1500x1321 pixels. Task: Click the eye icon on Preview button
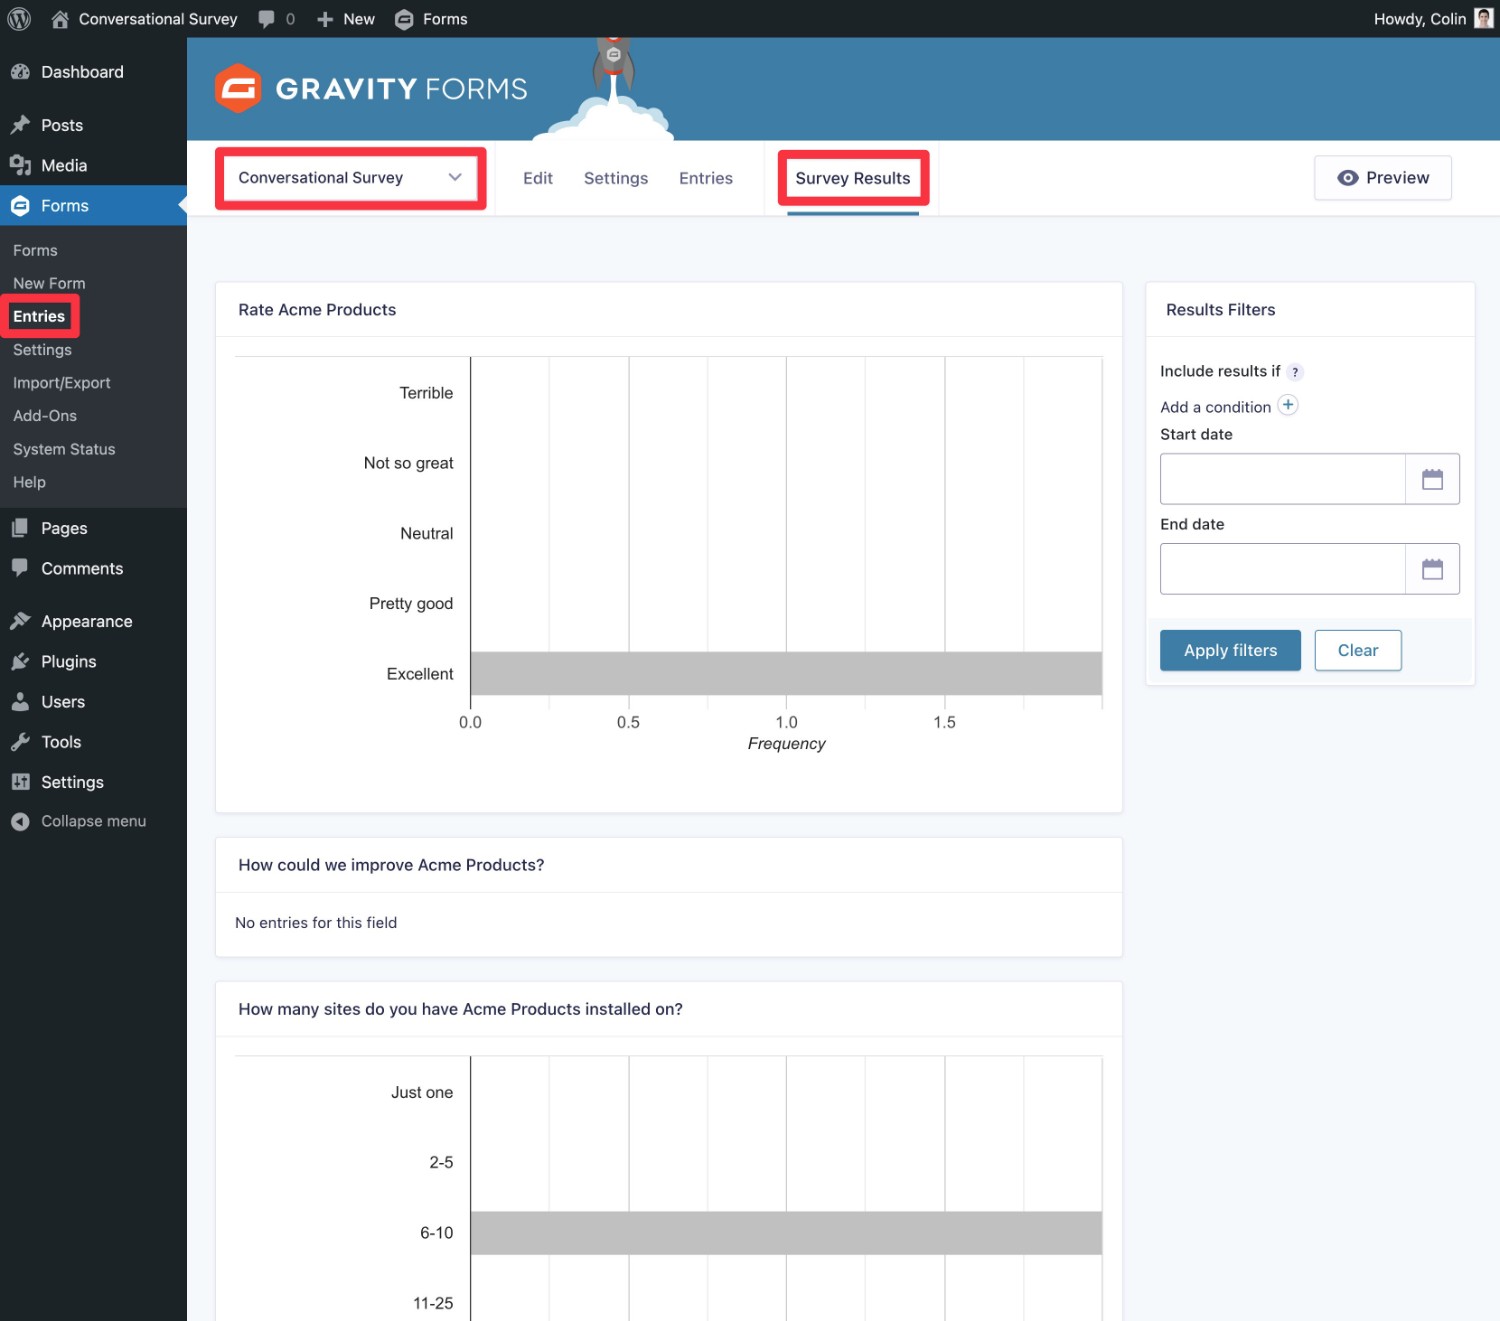[x=1348, y=178]
